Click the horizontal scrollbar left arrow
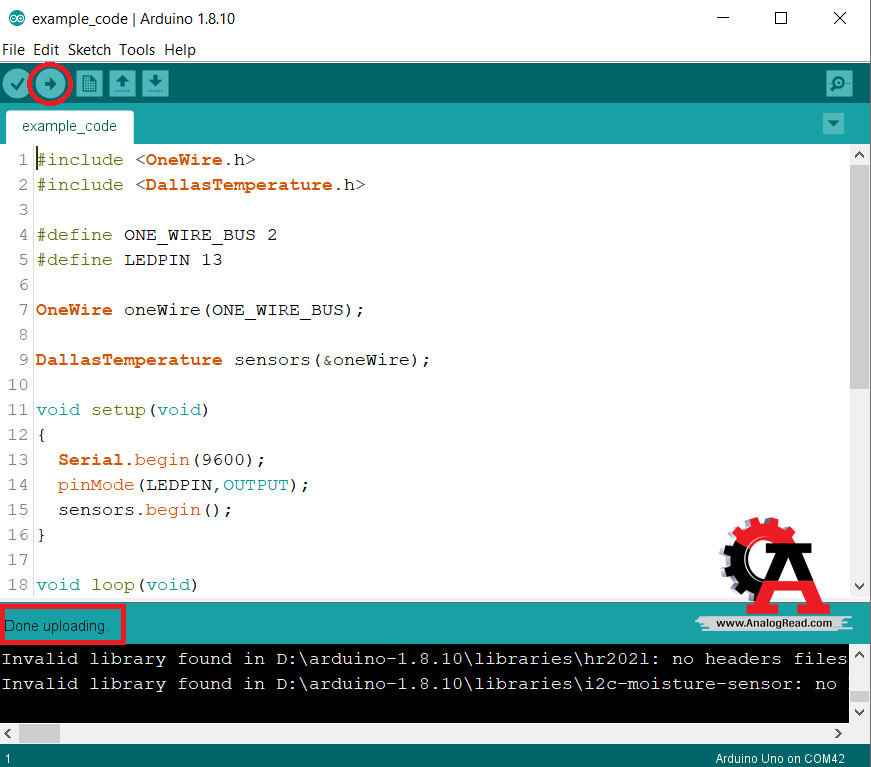 (x=8, y=734)
